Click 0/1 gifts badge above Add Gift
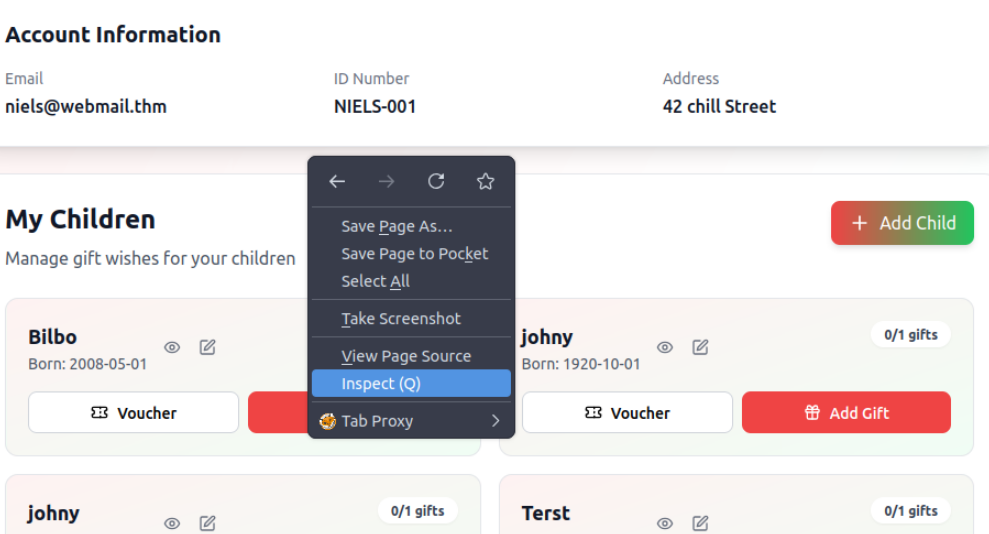Image resolution: width=989 pixels, height=534 pixels. tap(910, 335)
